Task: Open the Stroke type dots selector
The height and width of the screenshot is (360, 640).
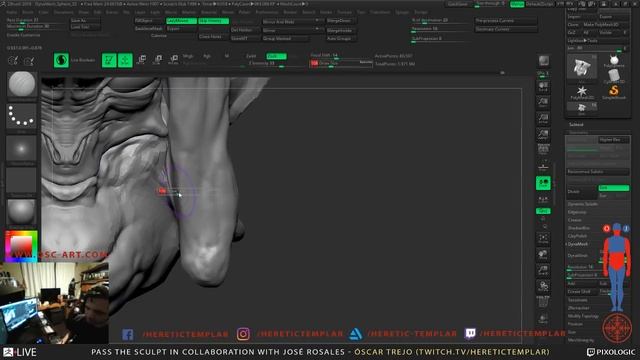Action: coord(22,116)
